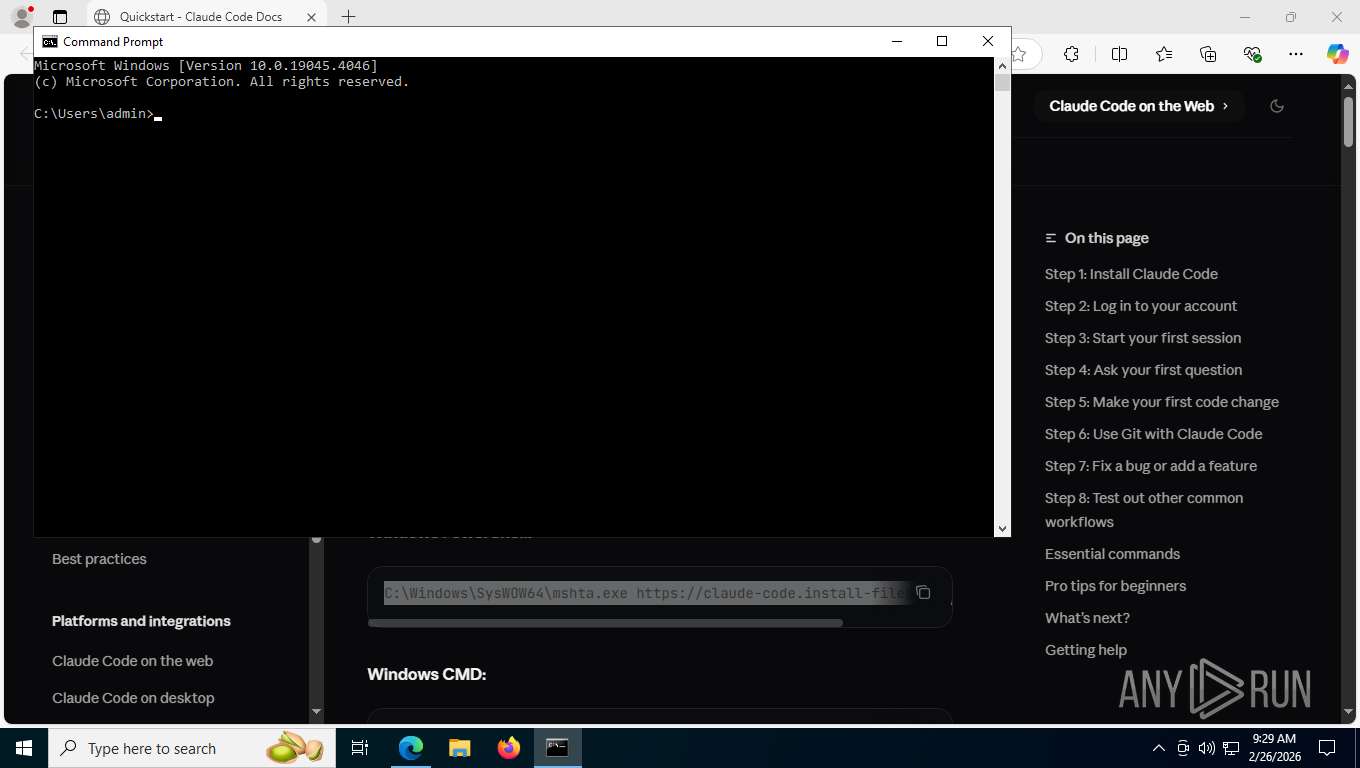Click the Command Prompt scrollbar up arrow
The width and height of the screenshot is (1360, 768).
pos(1002,65)
